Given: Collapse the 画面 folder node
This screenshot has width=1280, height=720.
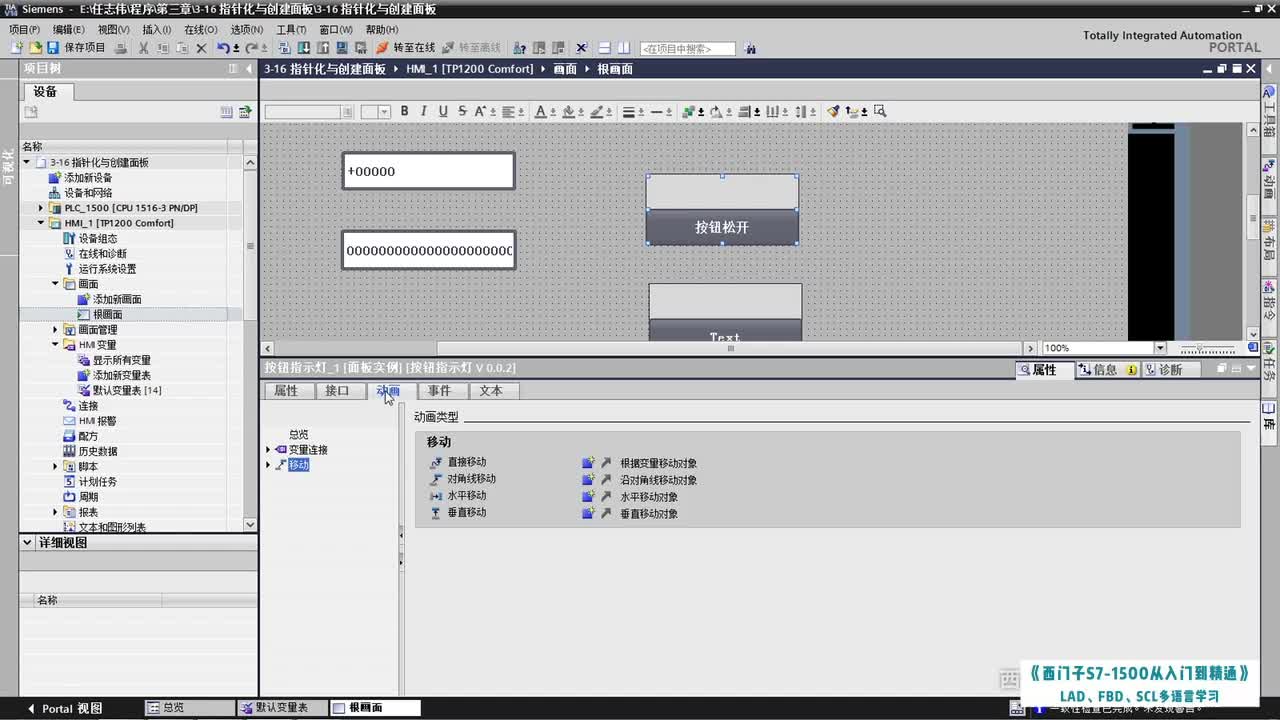Looking at the screenshot, I should coord(56,284).
